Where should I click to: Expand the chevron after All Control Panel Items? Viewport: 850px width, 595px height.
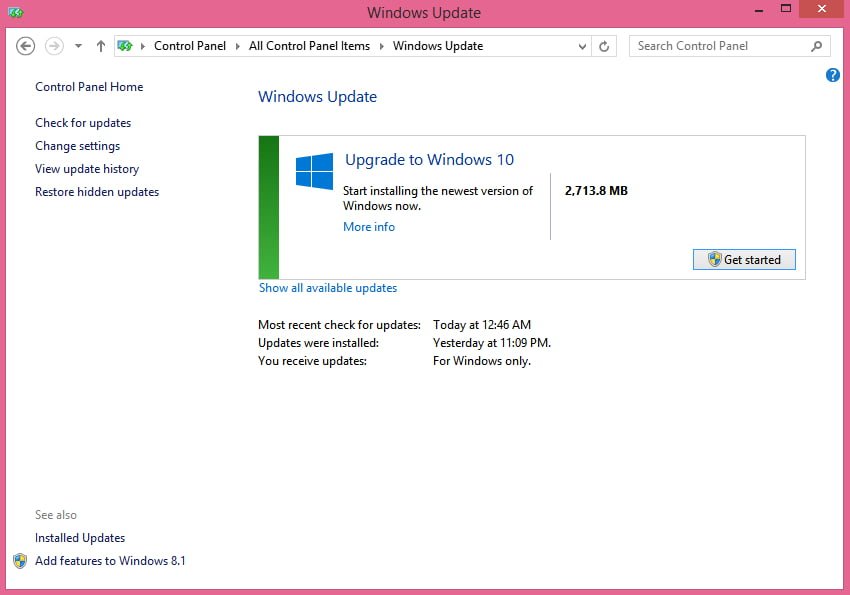click(382, 46)
